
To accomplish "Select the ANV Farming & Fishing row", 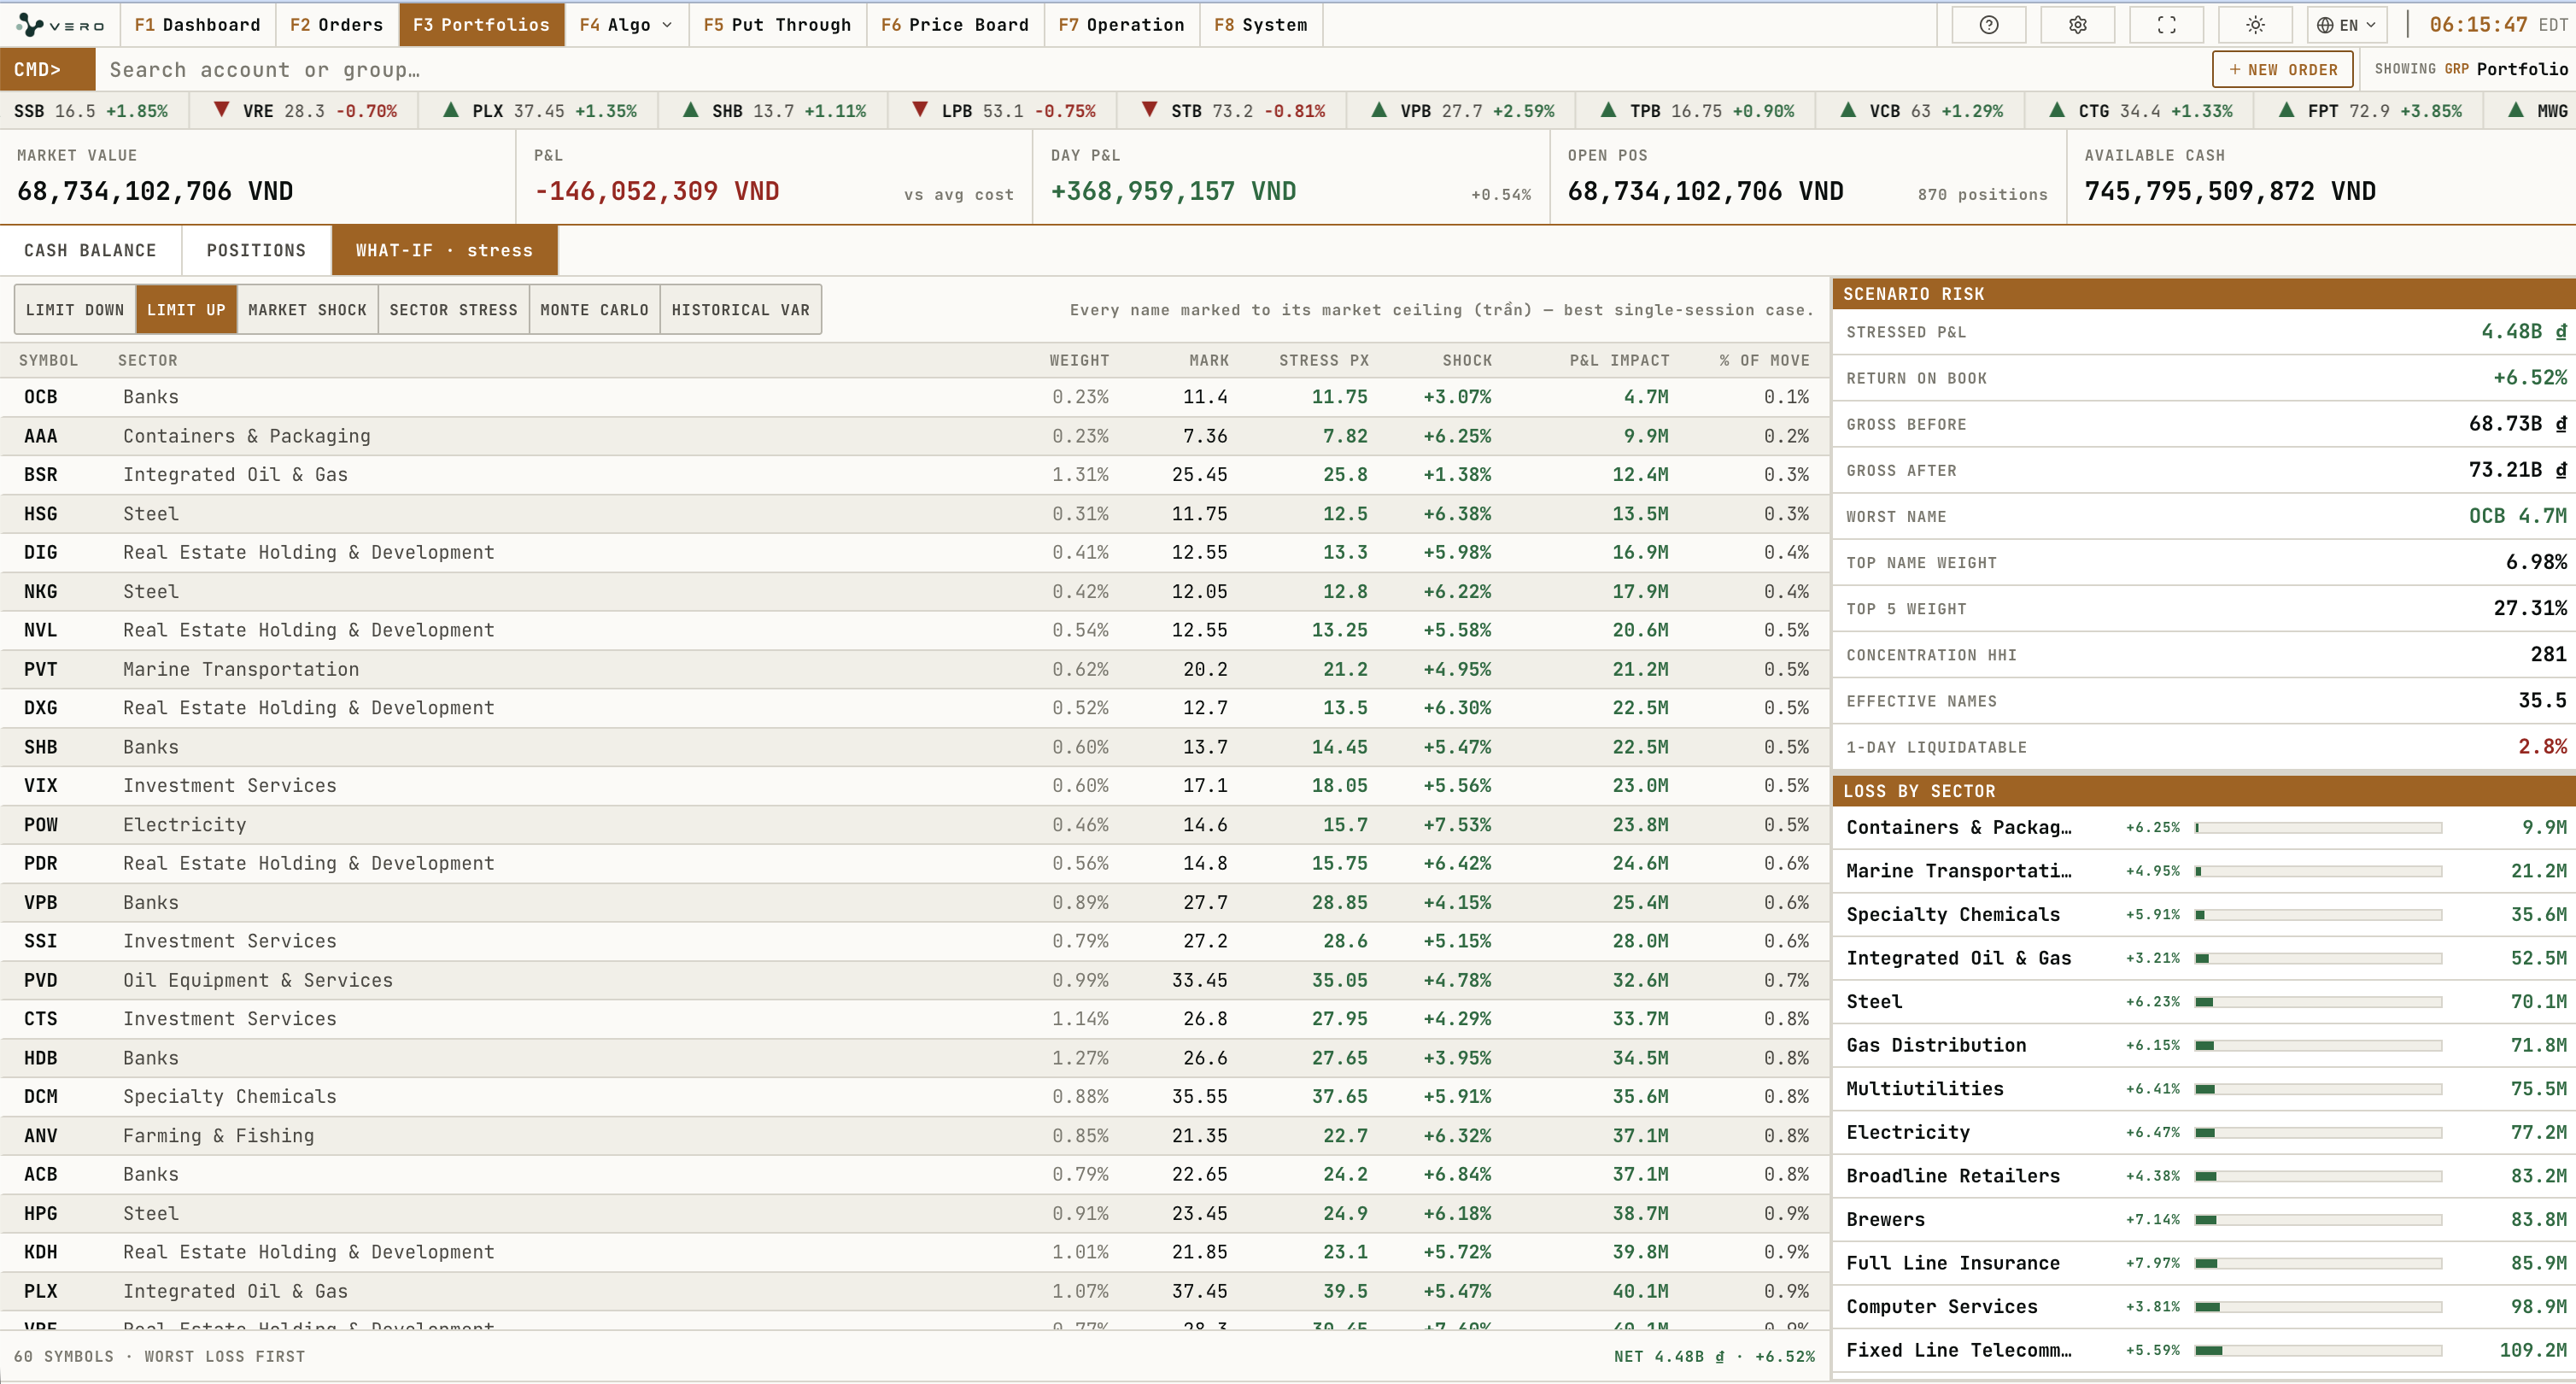I will [x=915, y=1135].
